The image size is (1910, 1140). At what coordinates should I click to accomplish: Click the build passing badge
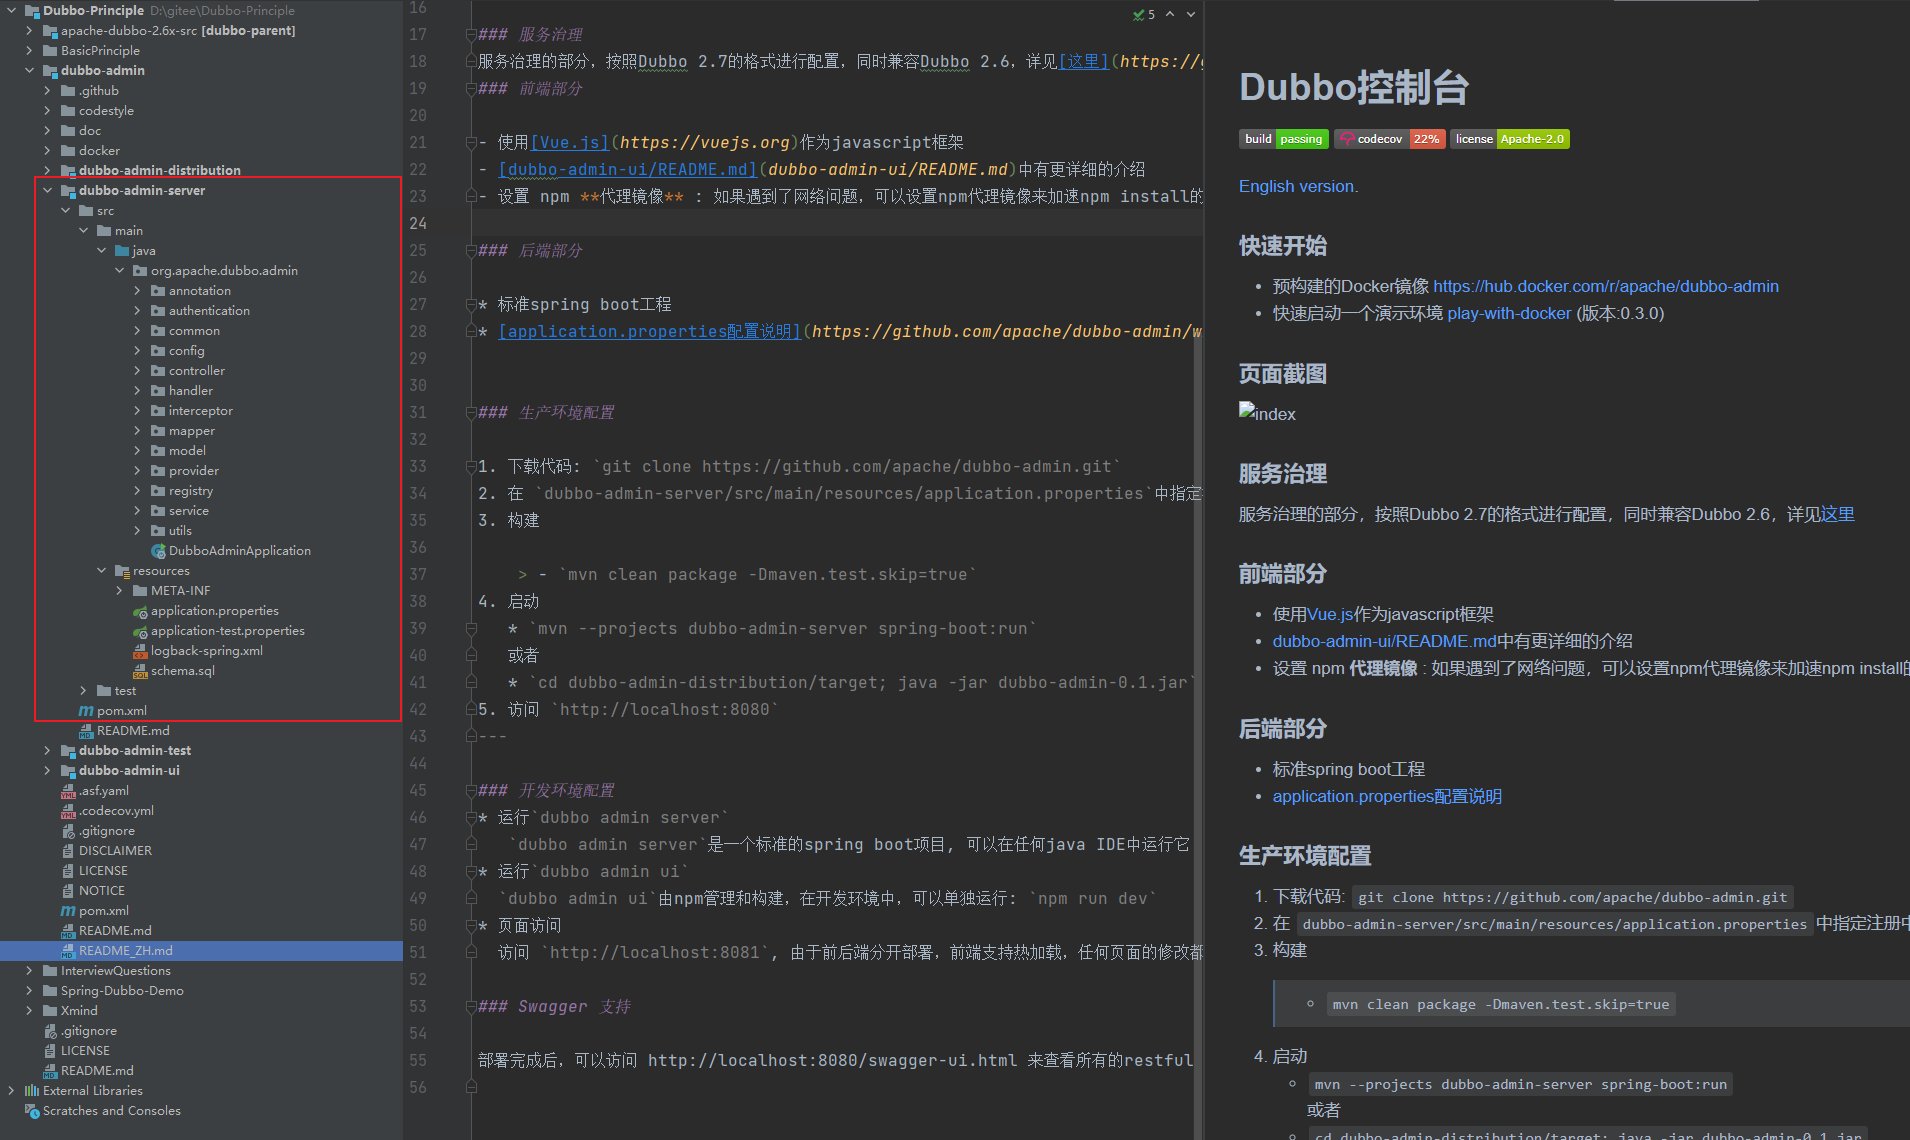[1284, 139]
